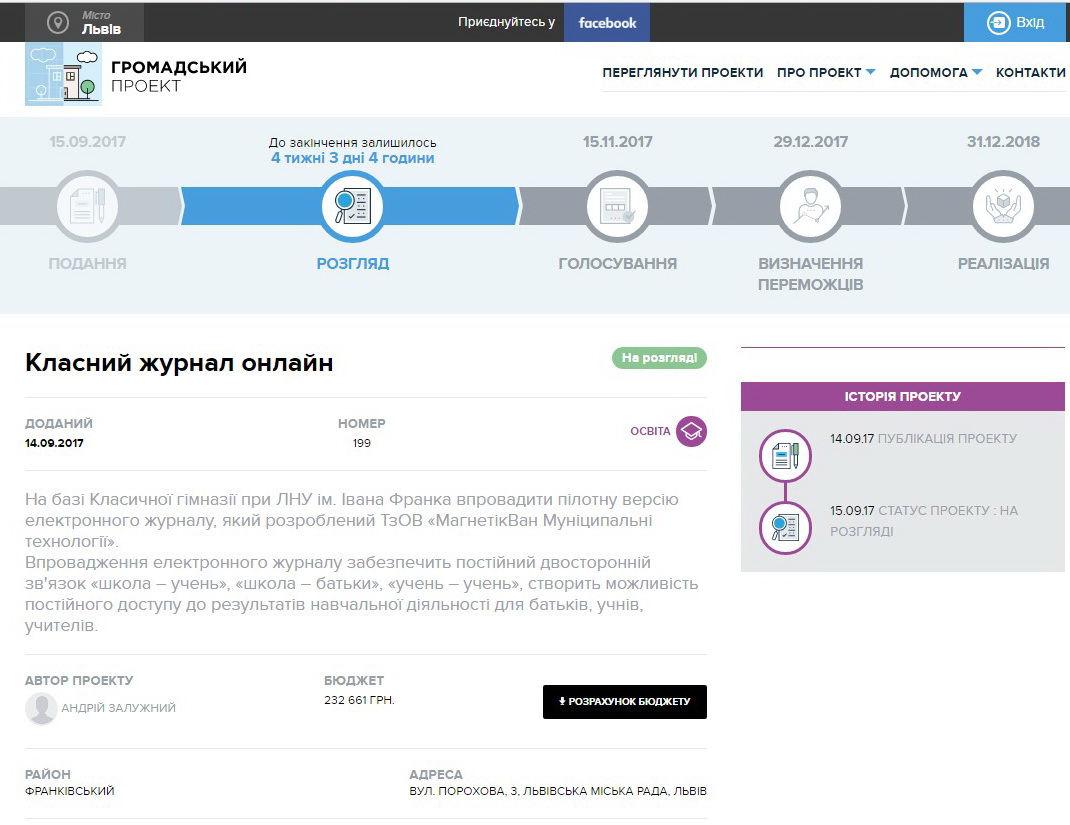Expand the Про проект dropdown menu
The height and width of the screenshot is (825, 1070).
point(825,72)
